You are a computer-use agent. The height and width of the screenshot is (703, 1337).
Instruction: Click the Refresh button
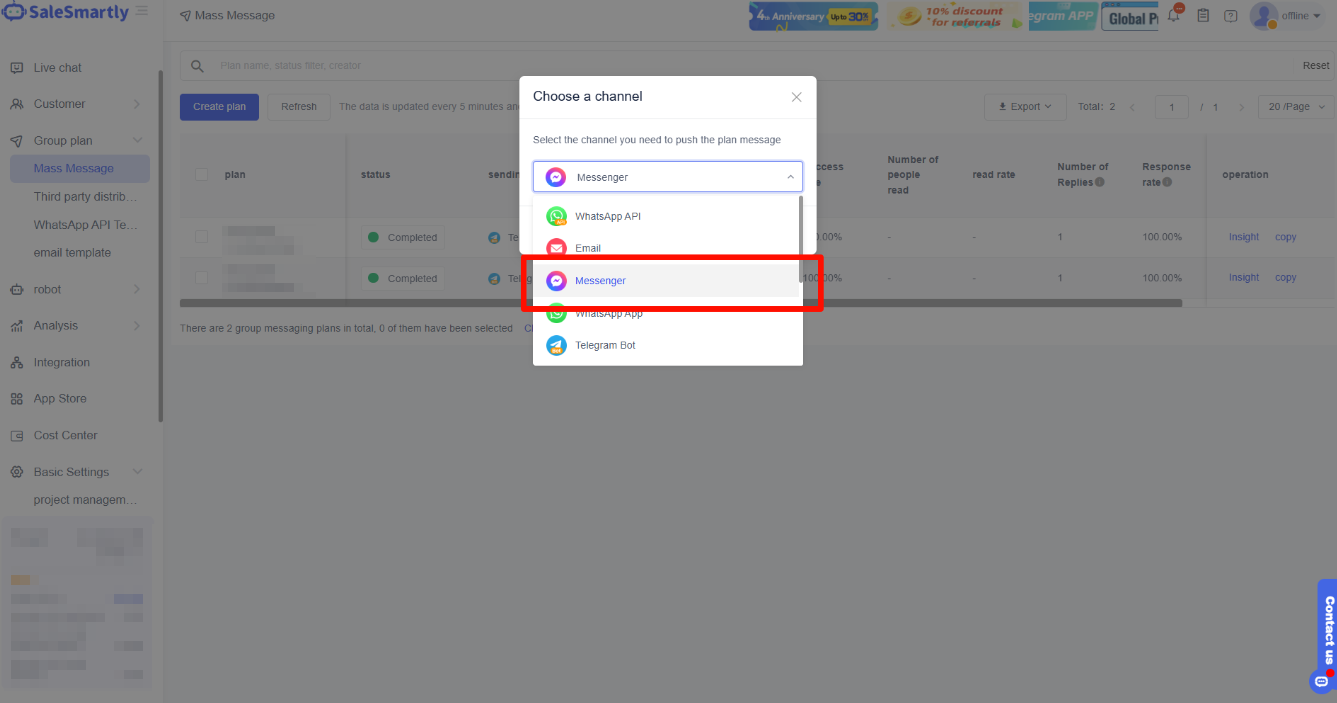pos(299,107)
